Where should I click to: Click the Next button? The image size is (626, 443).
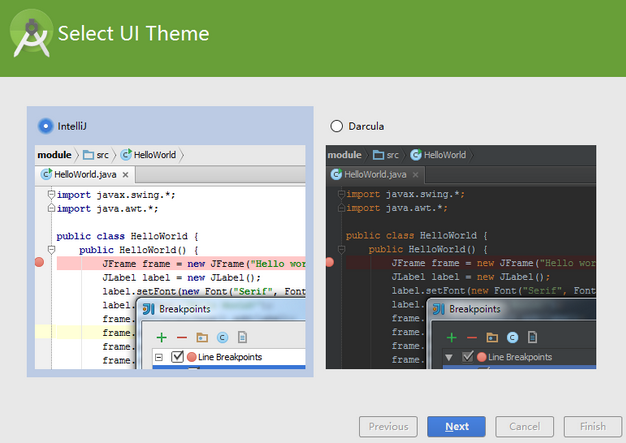[x=456, y=427]
